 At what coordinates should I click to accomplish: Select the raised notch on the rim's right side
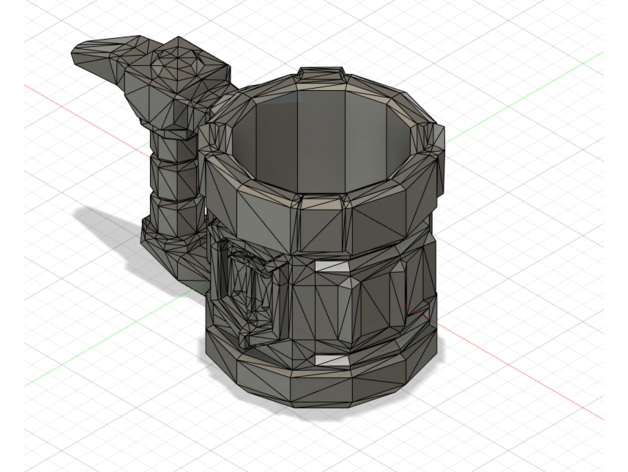pyautogui.click(x=432, y=138)
